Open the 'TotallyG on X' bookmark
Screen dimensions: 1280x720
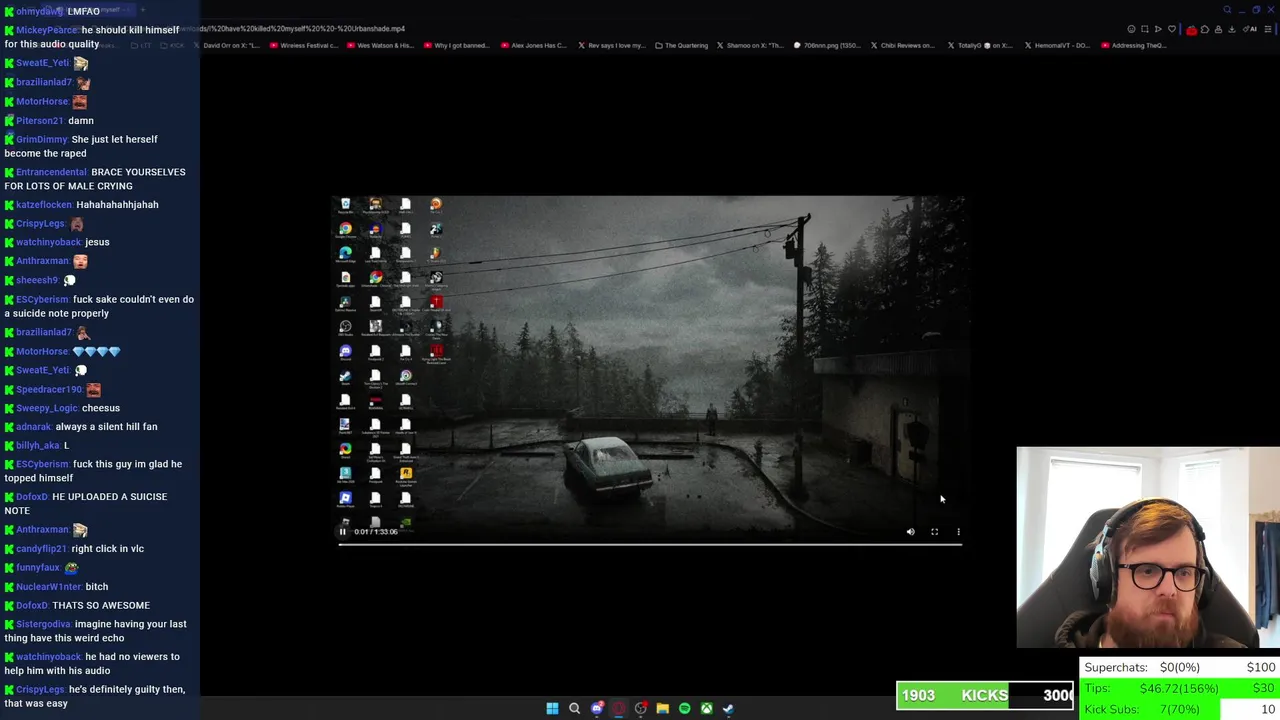pyautogui.click(x=979, y=45)
